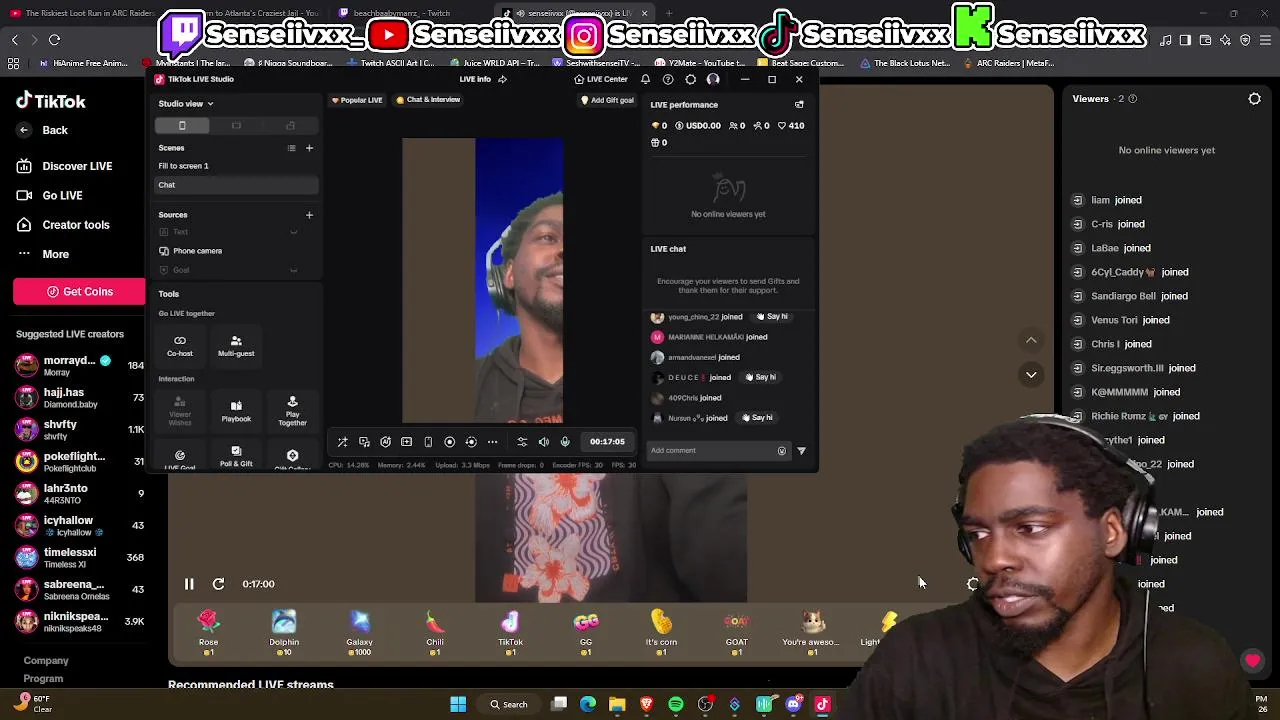Click Add Gift goal button

pyautogui.click(x=607, y=100)
